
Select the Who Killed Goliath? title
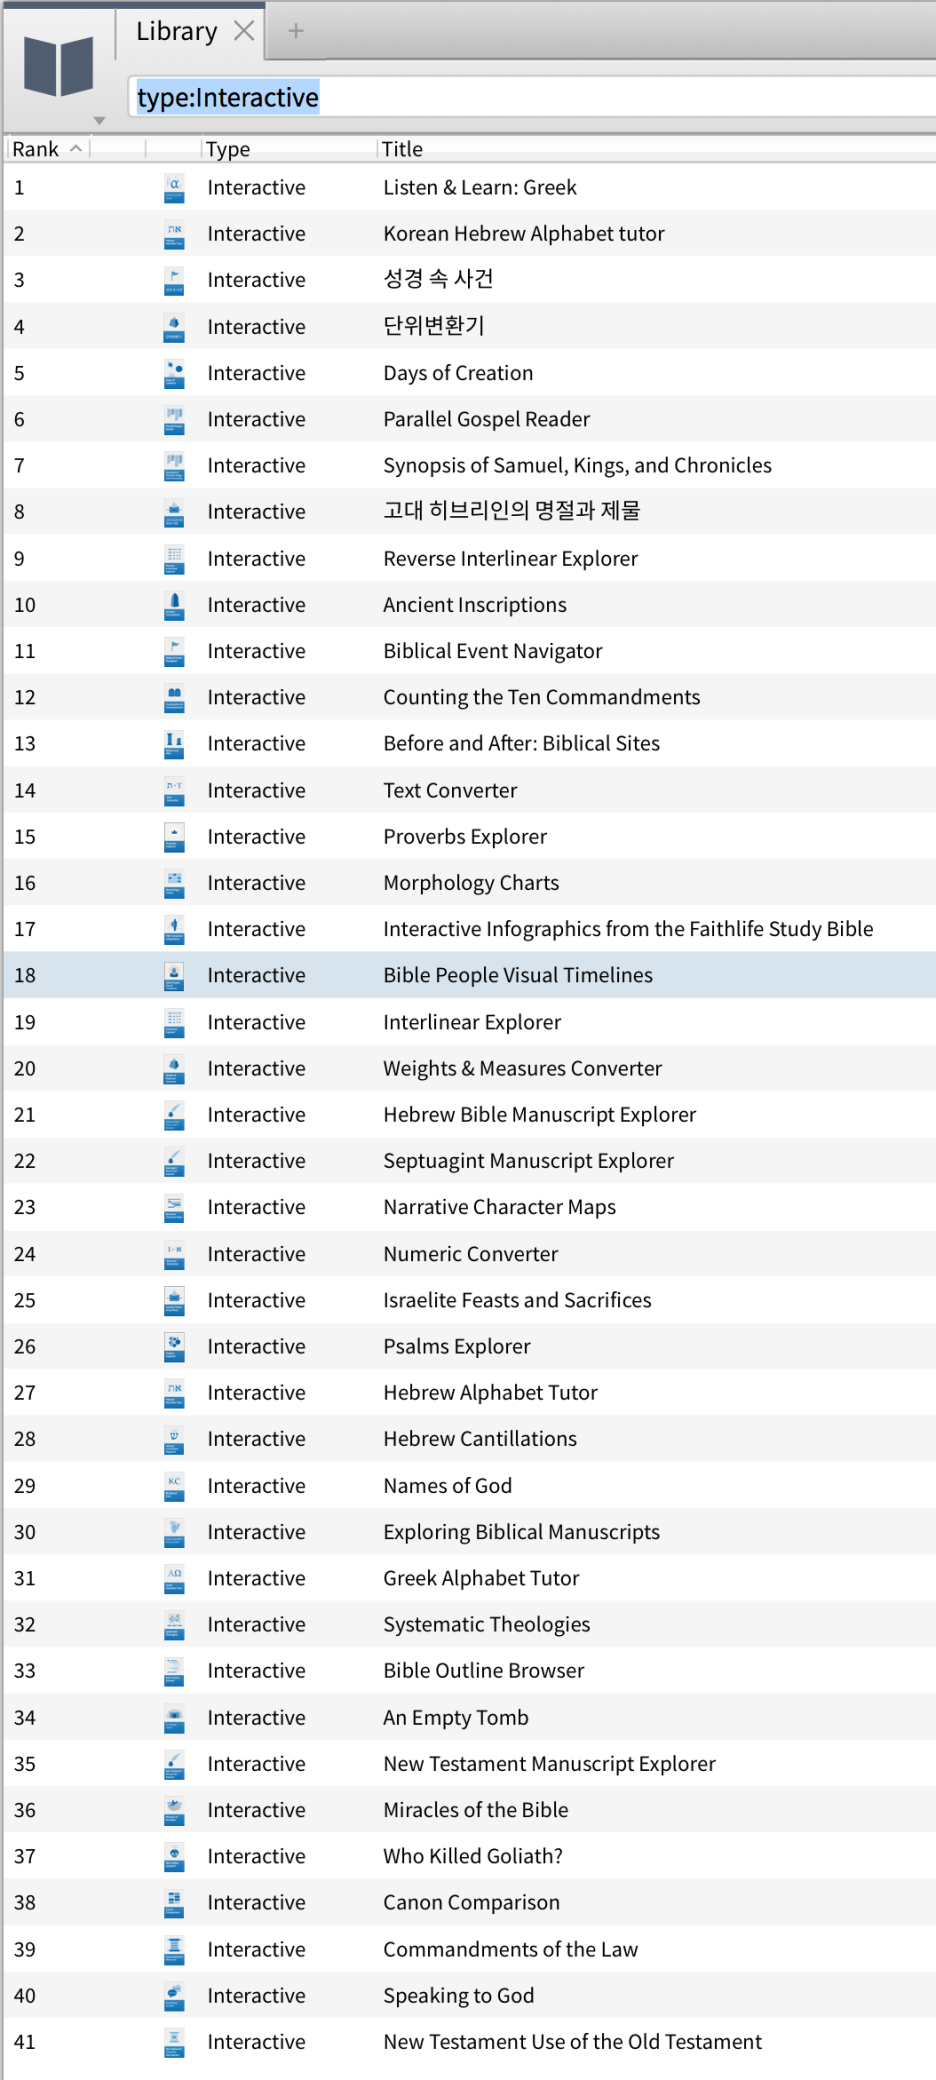tap(473, 1856)
